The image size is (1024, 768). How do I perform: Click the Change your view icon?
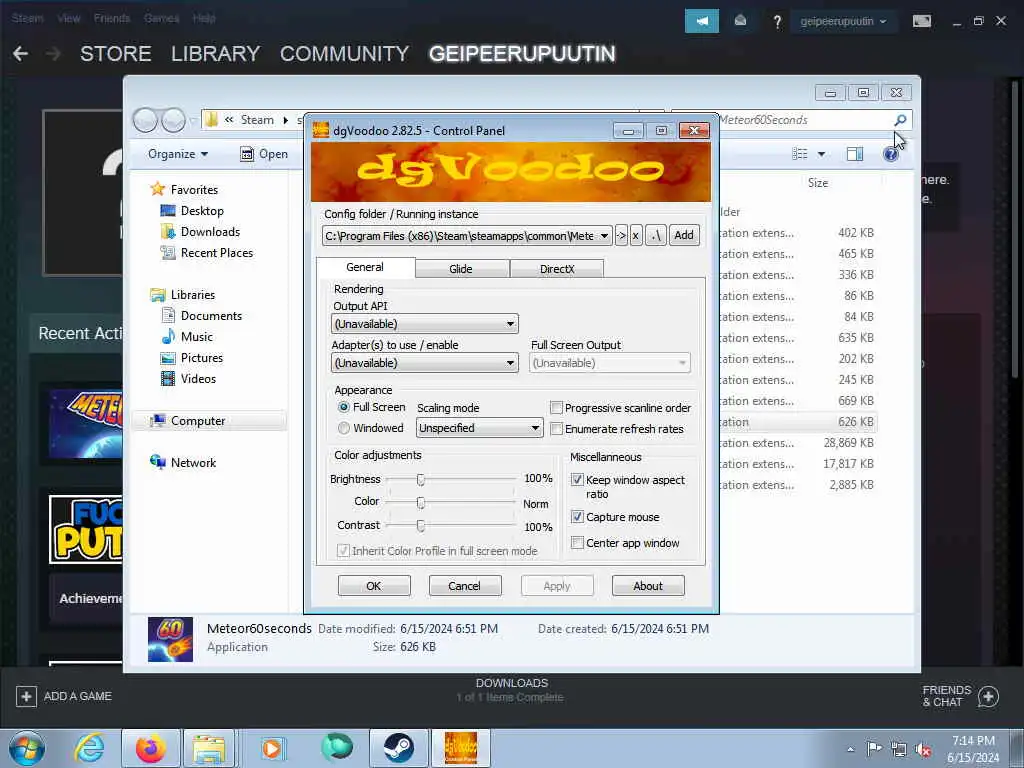pyautogui.click(x=799, y=154)
